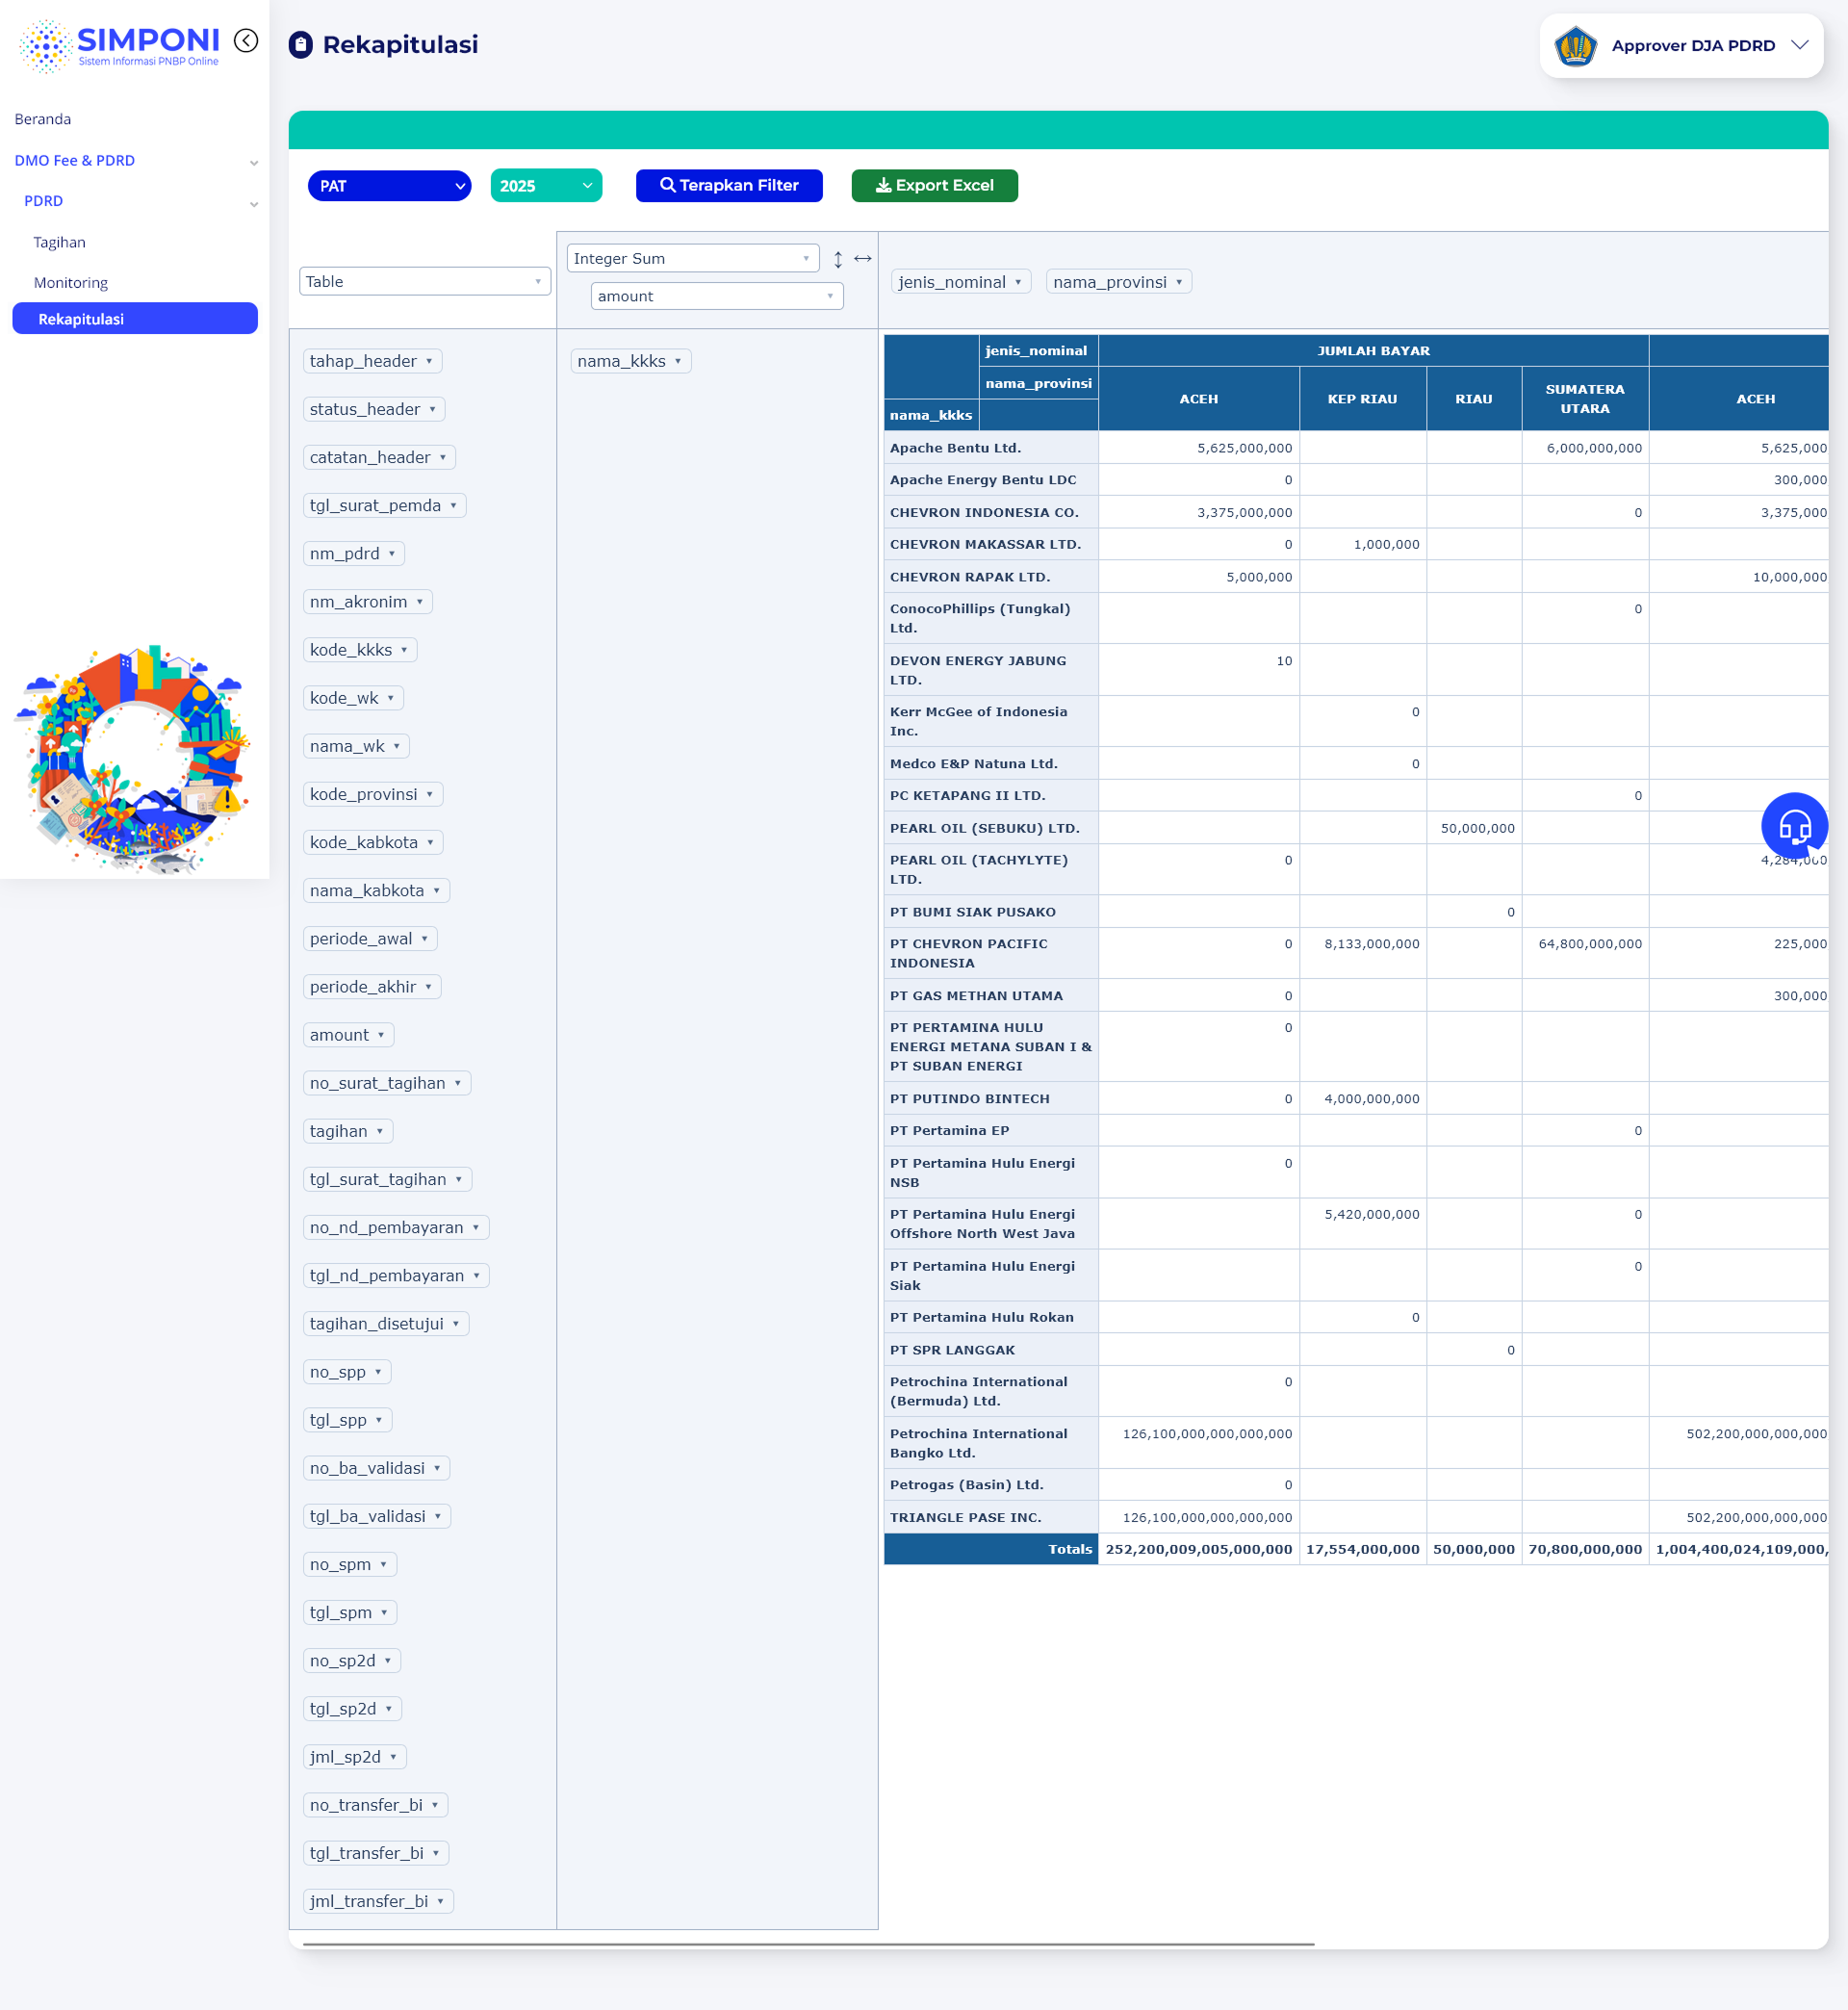
Task: Open the 2025 year dropdown
Action: coord(546,186)
